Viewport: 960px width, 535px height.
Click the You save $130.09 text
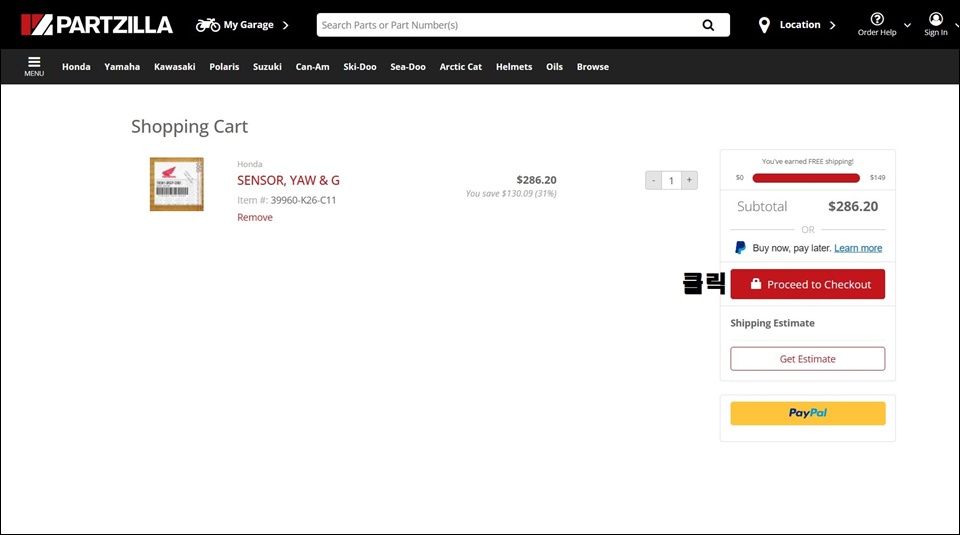point(511,193)
